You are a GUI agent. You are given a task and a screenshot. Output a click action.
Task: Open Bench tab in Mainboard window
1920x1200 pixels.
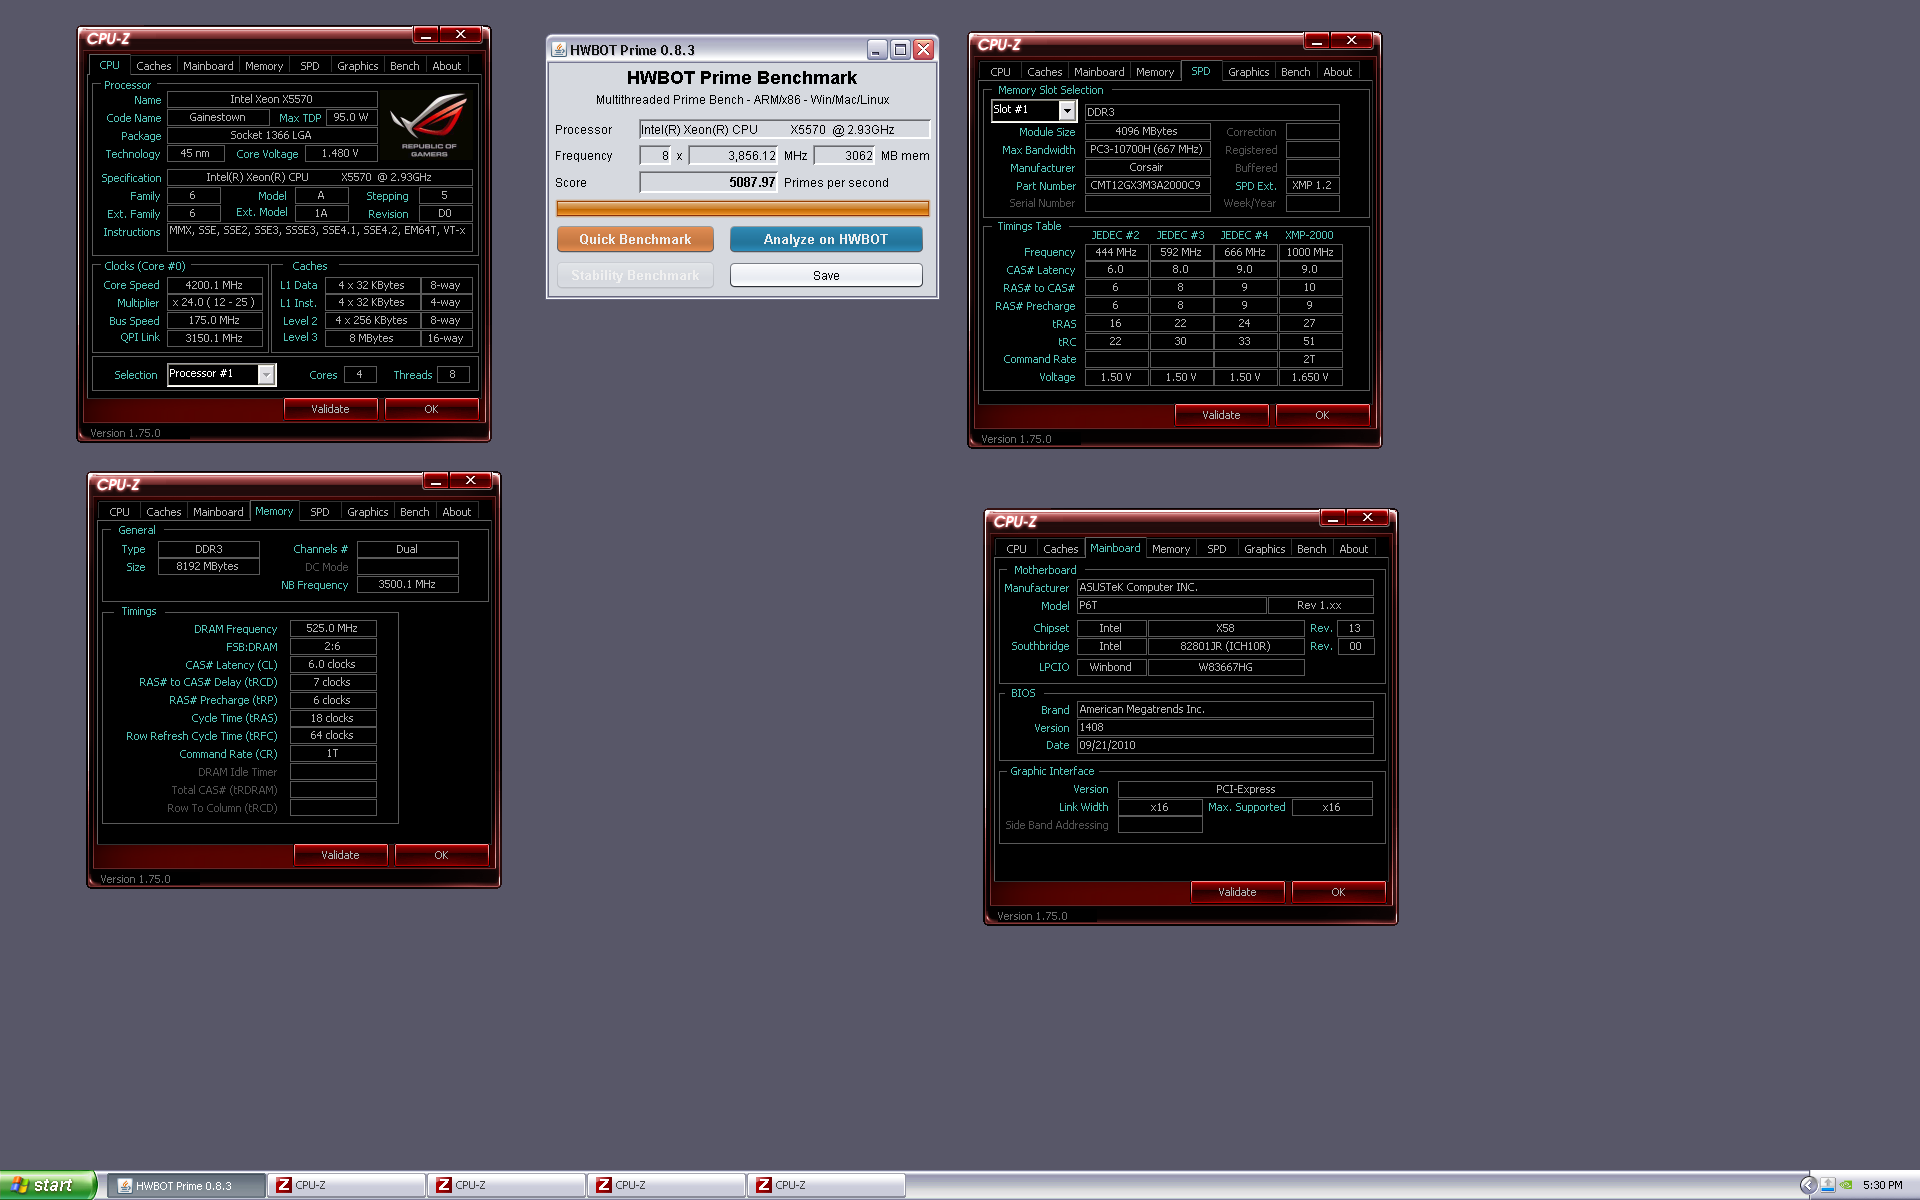[1312, 549]
